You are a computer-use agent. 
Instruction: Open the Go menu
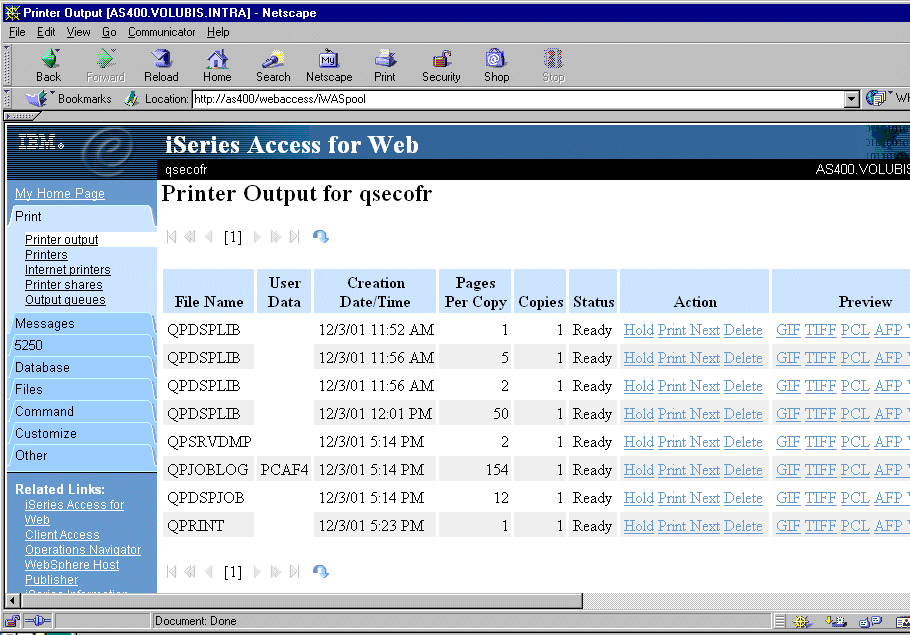click(109, 32)
